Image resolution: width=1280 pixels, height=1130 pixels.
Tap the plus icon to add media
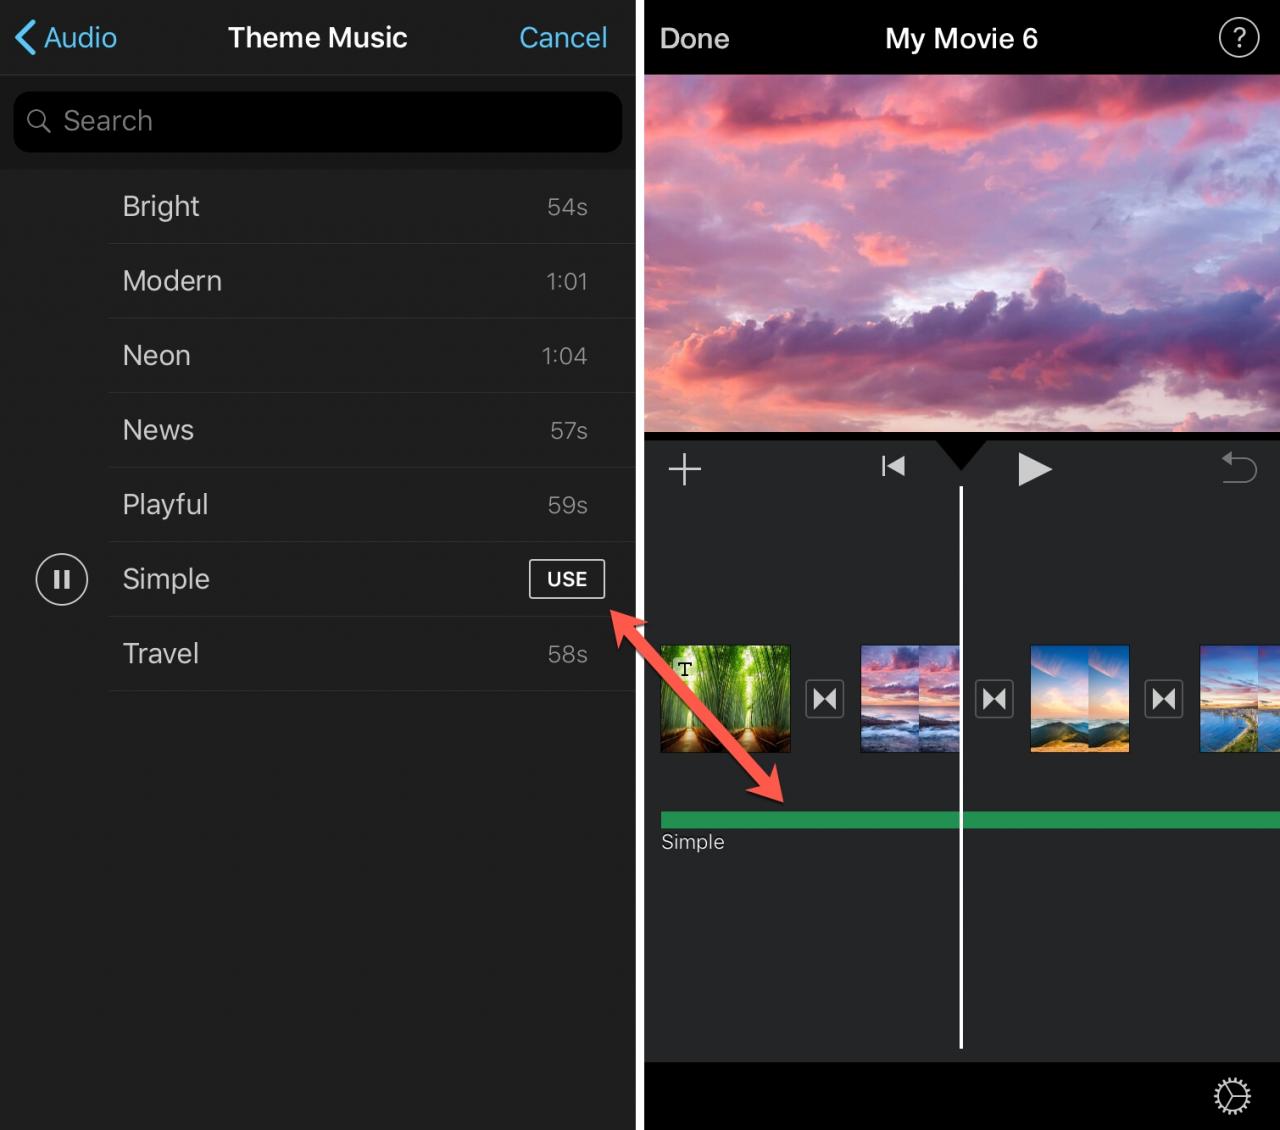tap(685, 469)
